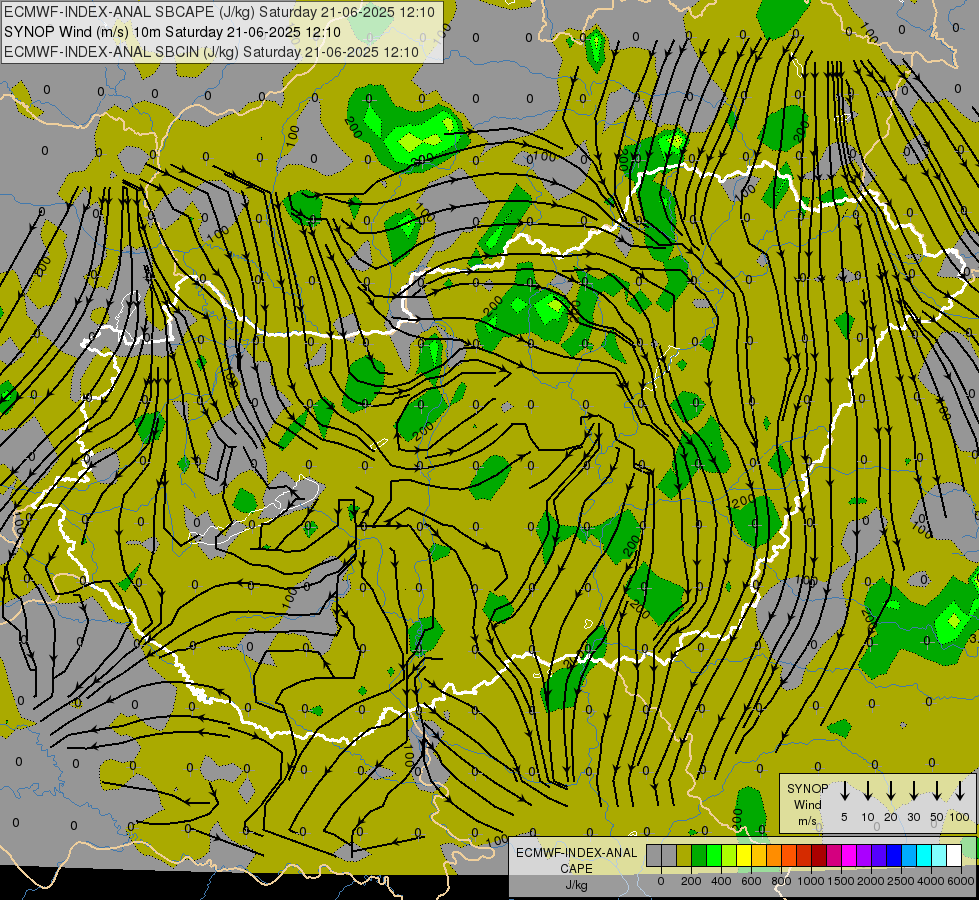Click the deep pink CAPE swatch
This screenshot has height=900, width=979.
(835, 855)
